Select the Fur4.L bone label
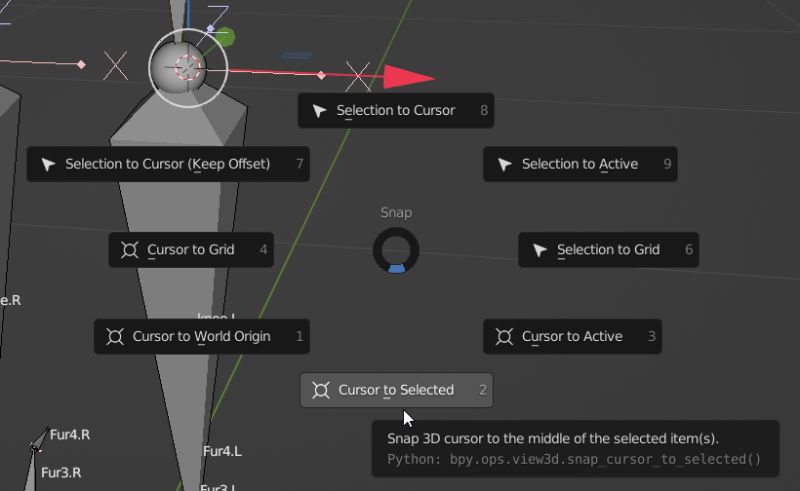800x491 pixels. [x=222, y=451]
